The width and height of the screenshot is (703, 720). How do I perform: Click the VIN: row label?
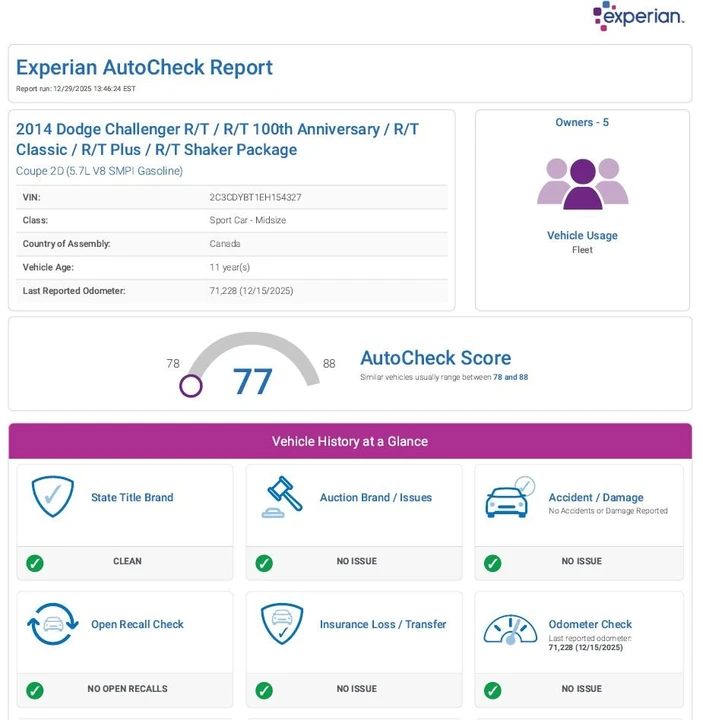(x=32, y=197)
